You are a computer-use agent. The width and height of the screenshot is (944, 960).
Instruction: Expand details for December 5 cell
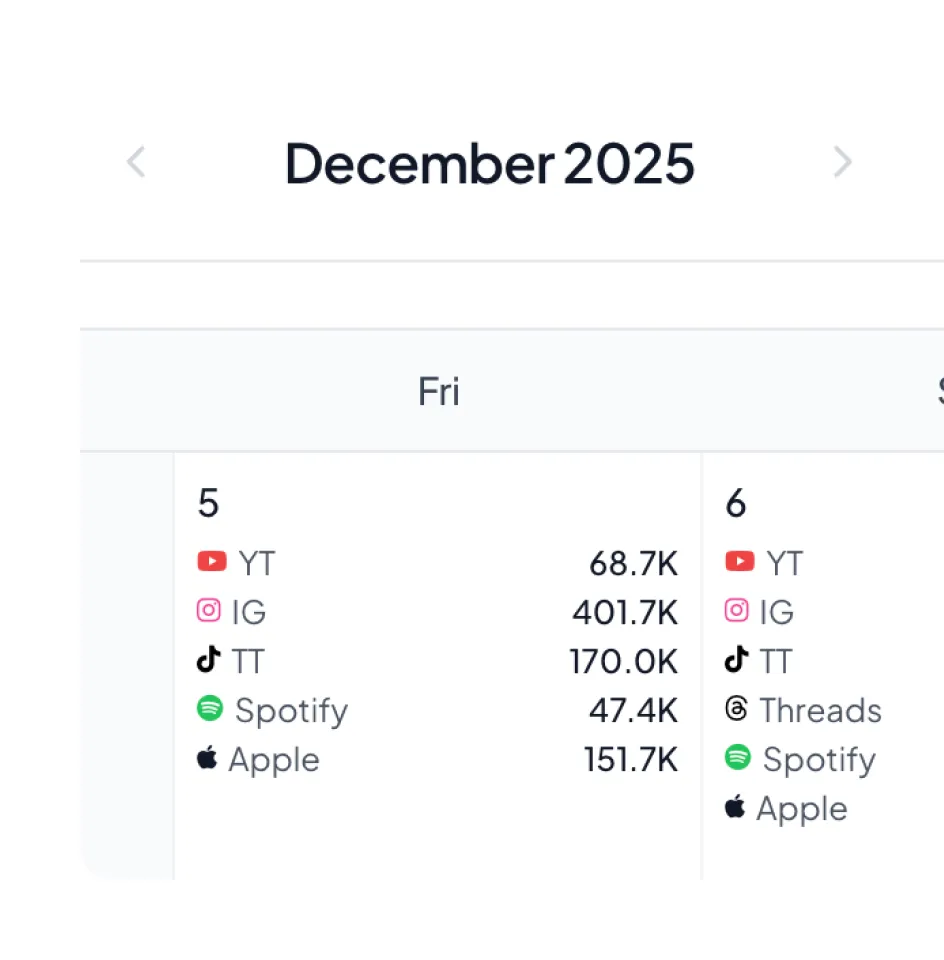pos(438,665)
